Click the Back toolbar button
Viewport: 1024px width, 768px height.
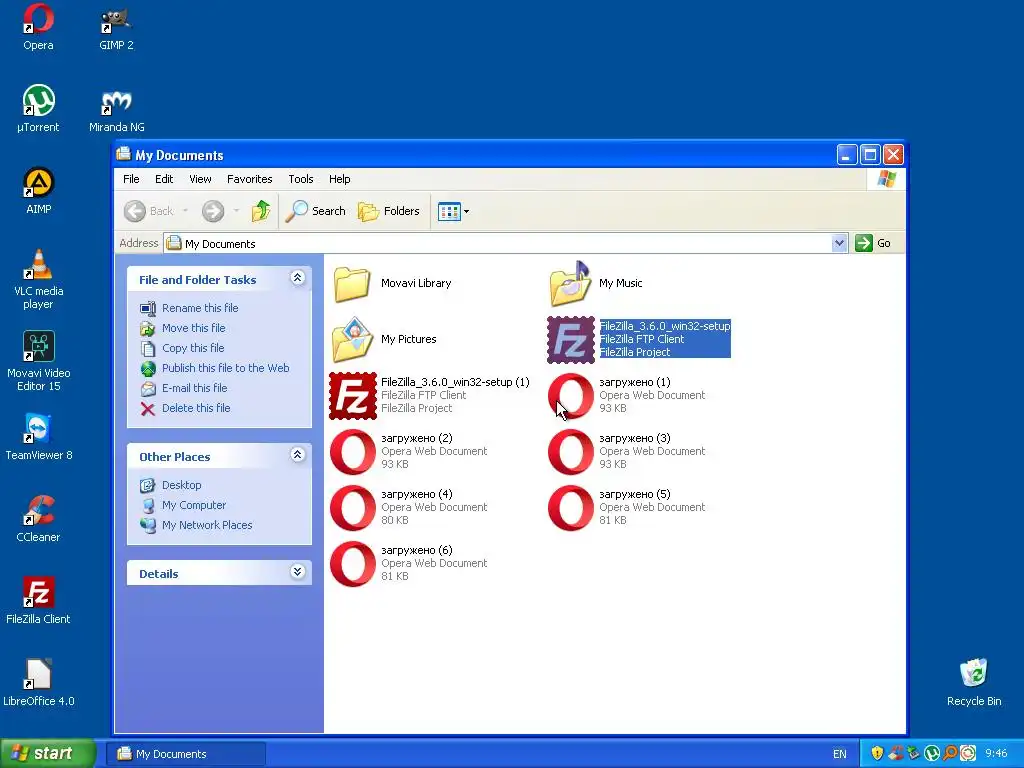pos(150,211)
